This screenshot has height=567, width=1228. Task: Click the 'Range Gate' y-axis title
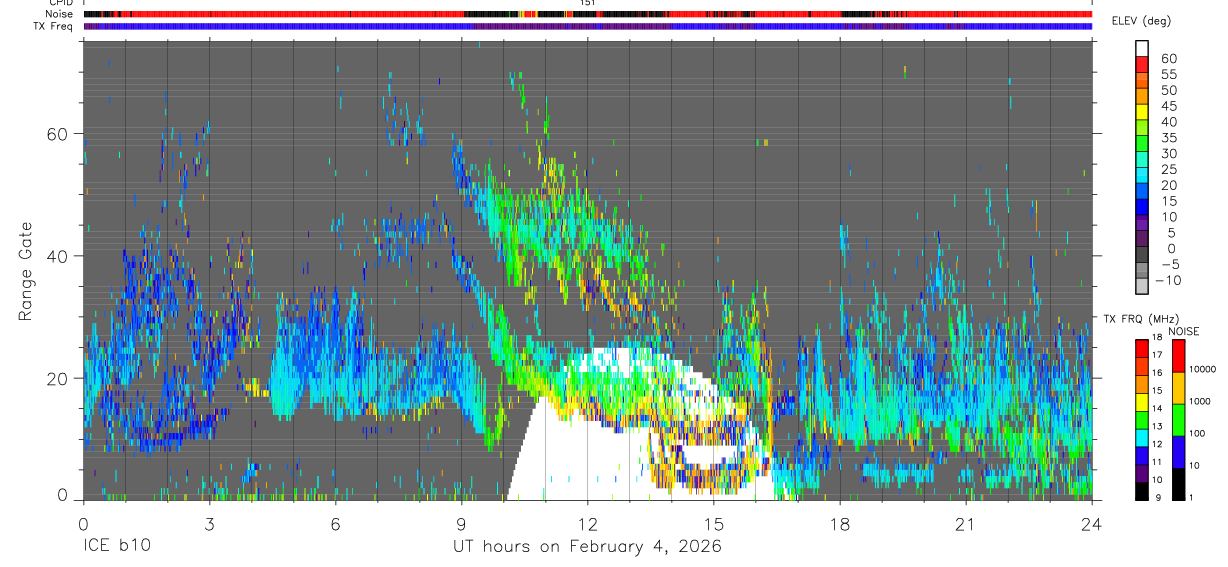(x=28, y=271)
